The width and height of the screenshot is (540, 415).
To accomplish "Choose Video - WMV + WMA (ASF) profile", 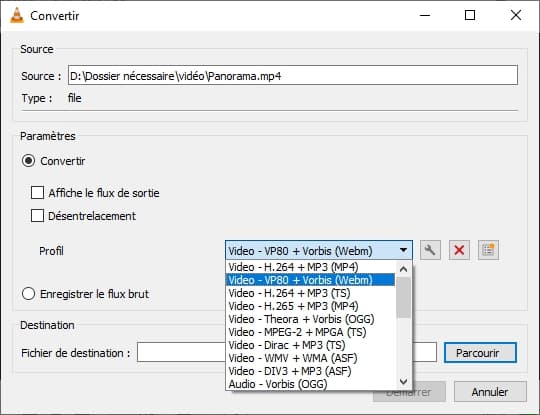I will 310,358.
